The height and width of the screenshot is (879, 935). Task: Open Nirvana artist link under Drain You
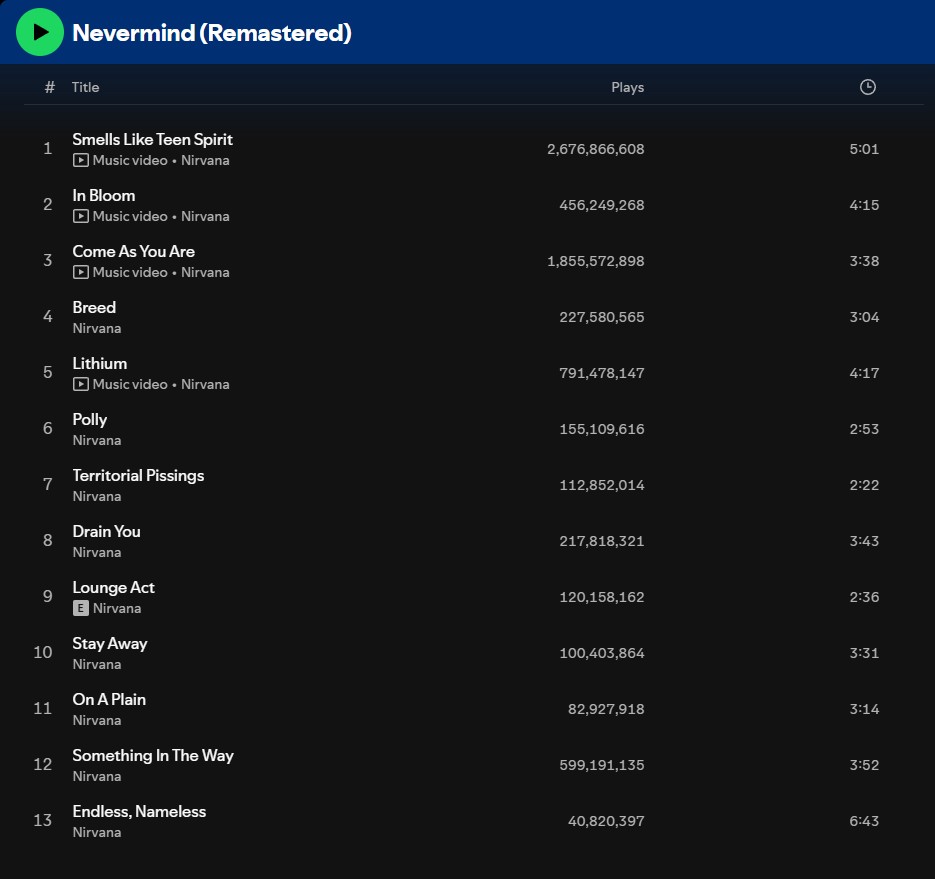point(97,553)
